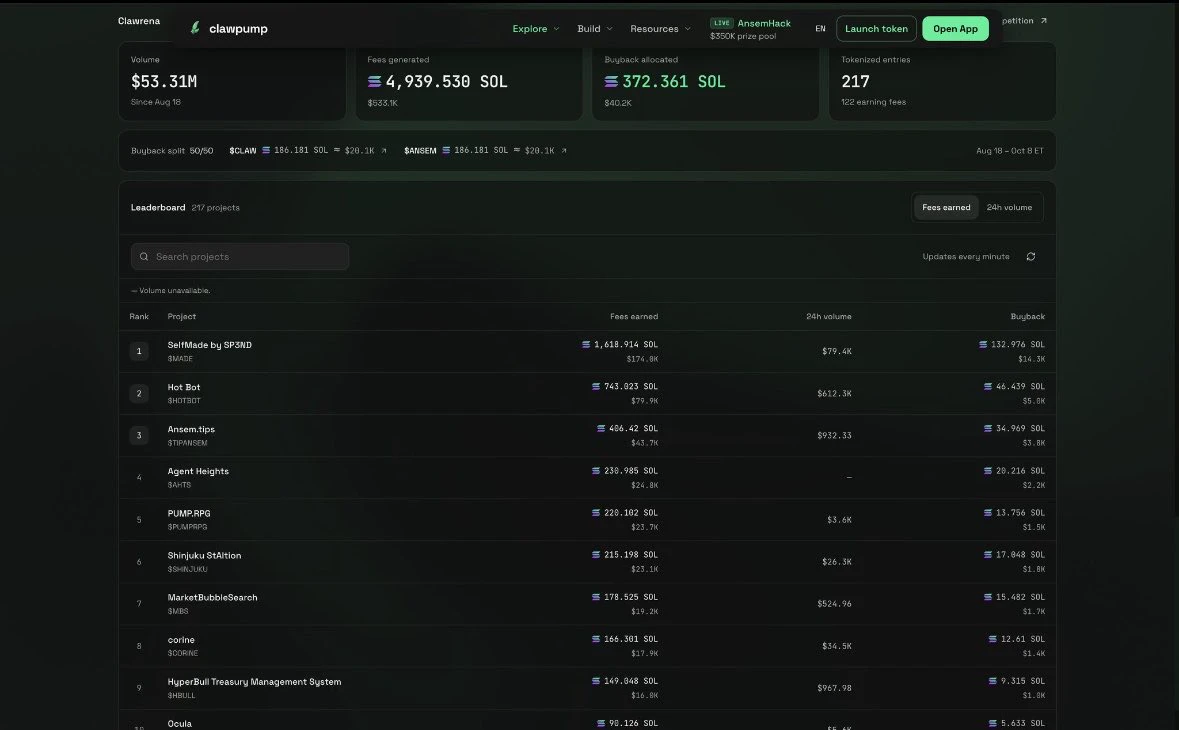Image resolution: width=1179 pixels, height=730 pixels.
Task: Refresh the leaderboard with the reload icon
Action: coord(1031,256)
